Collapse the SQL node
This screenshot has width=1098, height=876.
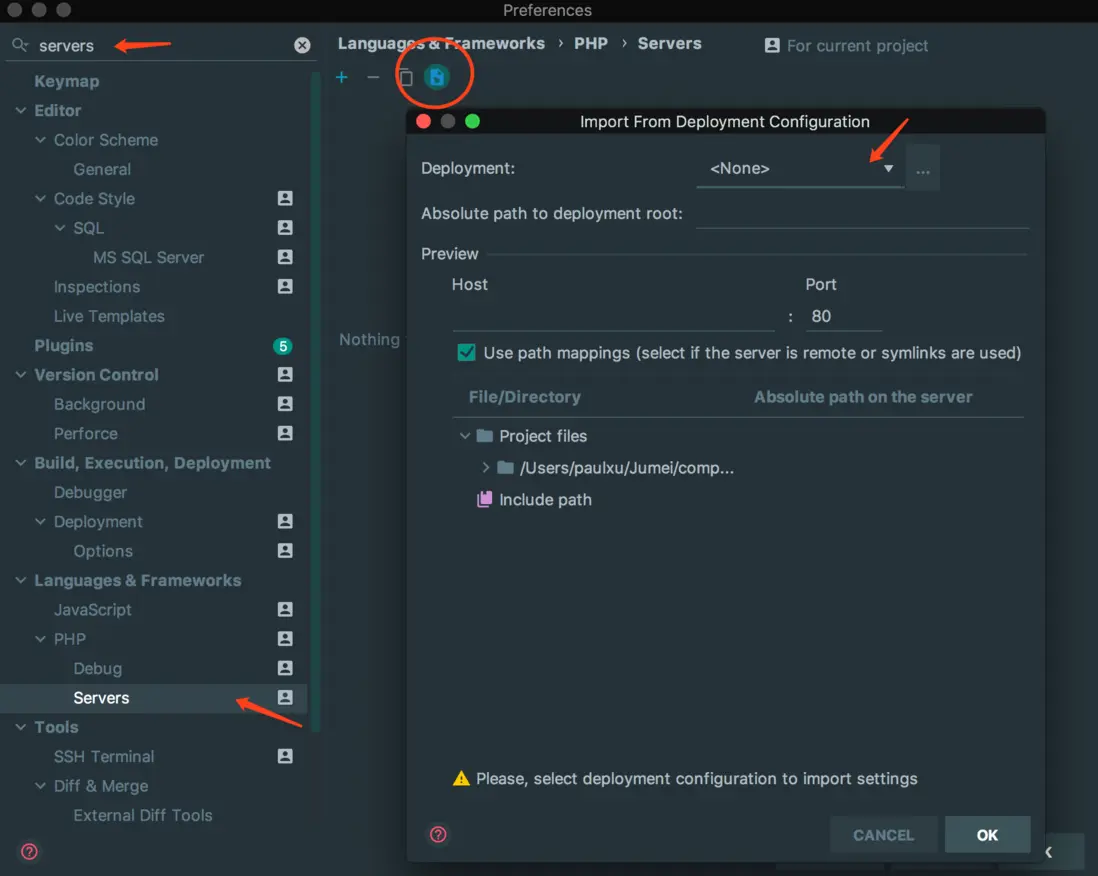(x=60, y=228)
